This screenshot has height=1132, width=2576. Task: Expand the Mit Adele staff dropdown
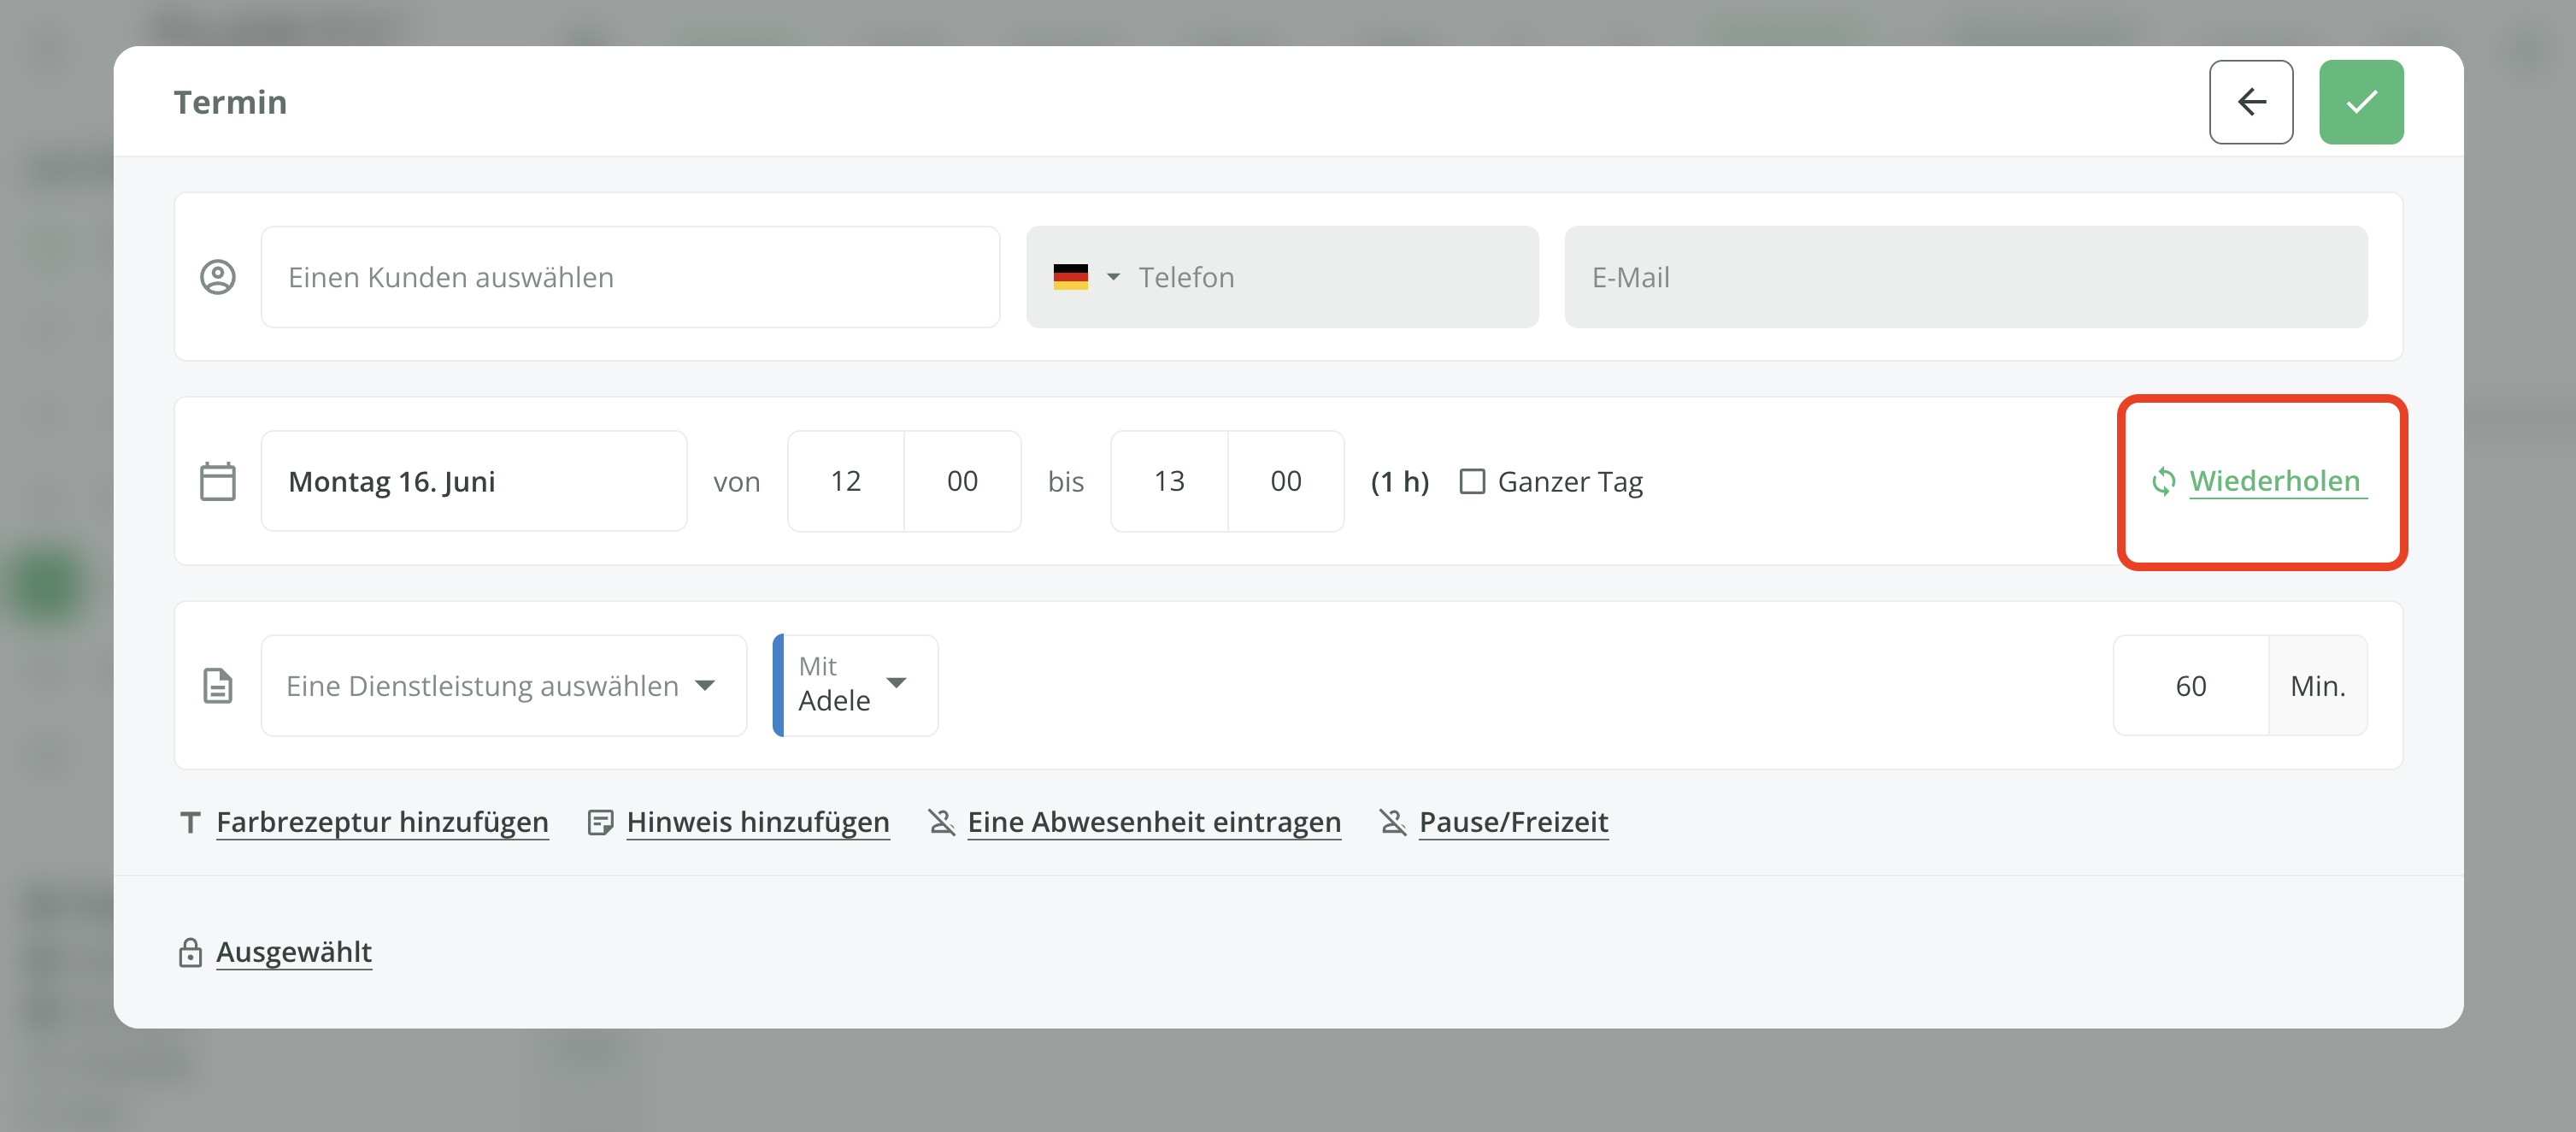856,686
